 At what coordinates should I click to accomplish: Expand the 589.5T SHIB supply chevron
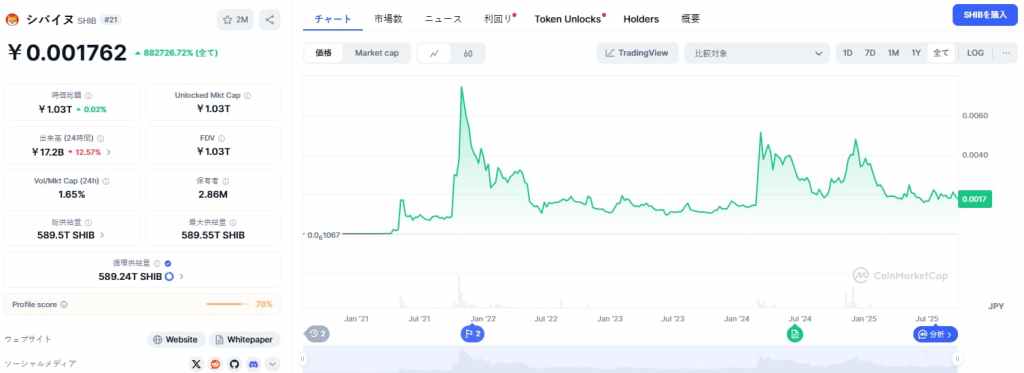(x=102, y=234)
